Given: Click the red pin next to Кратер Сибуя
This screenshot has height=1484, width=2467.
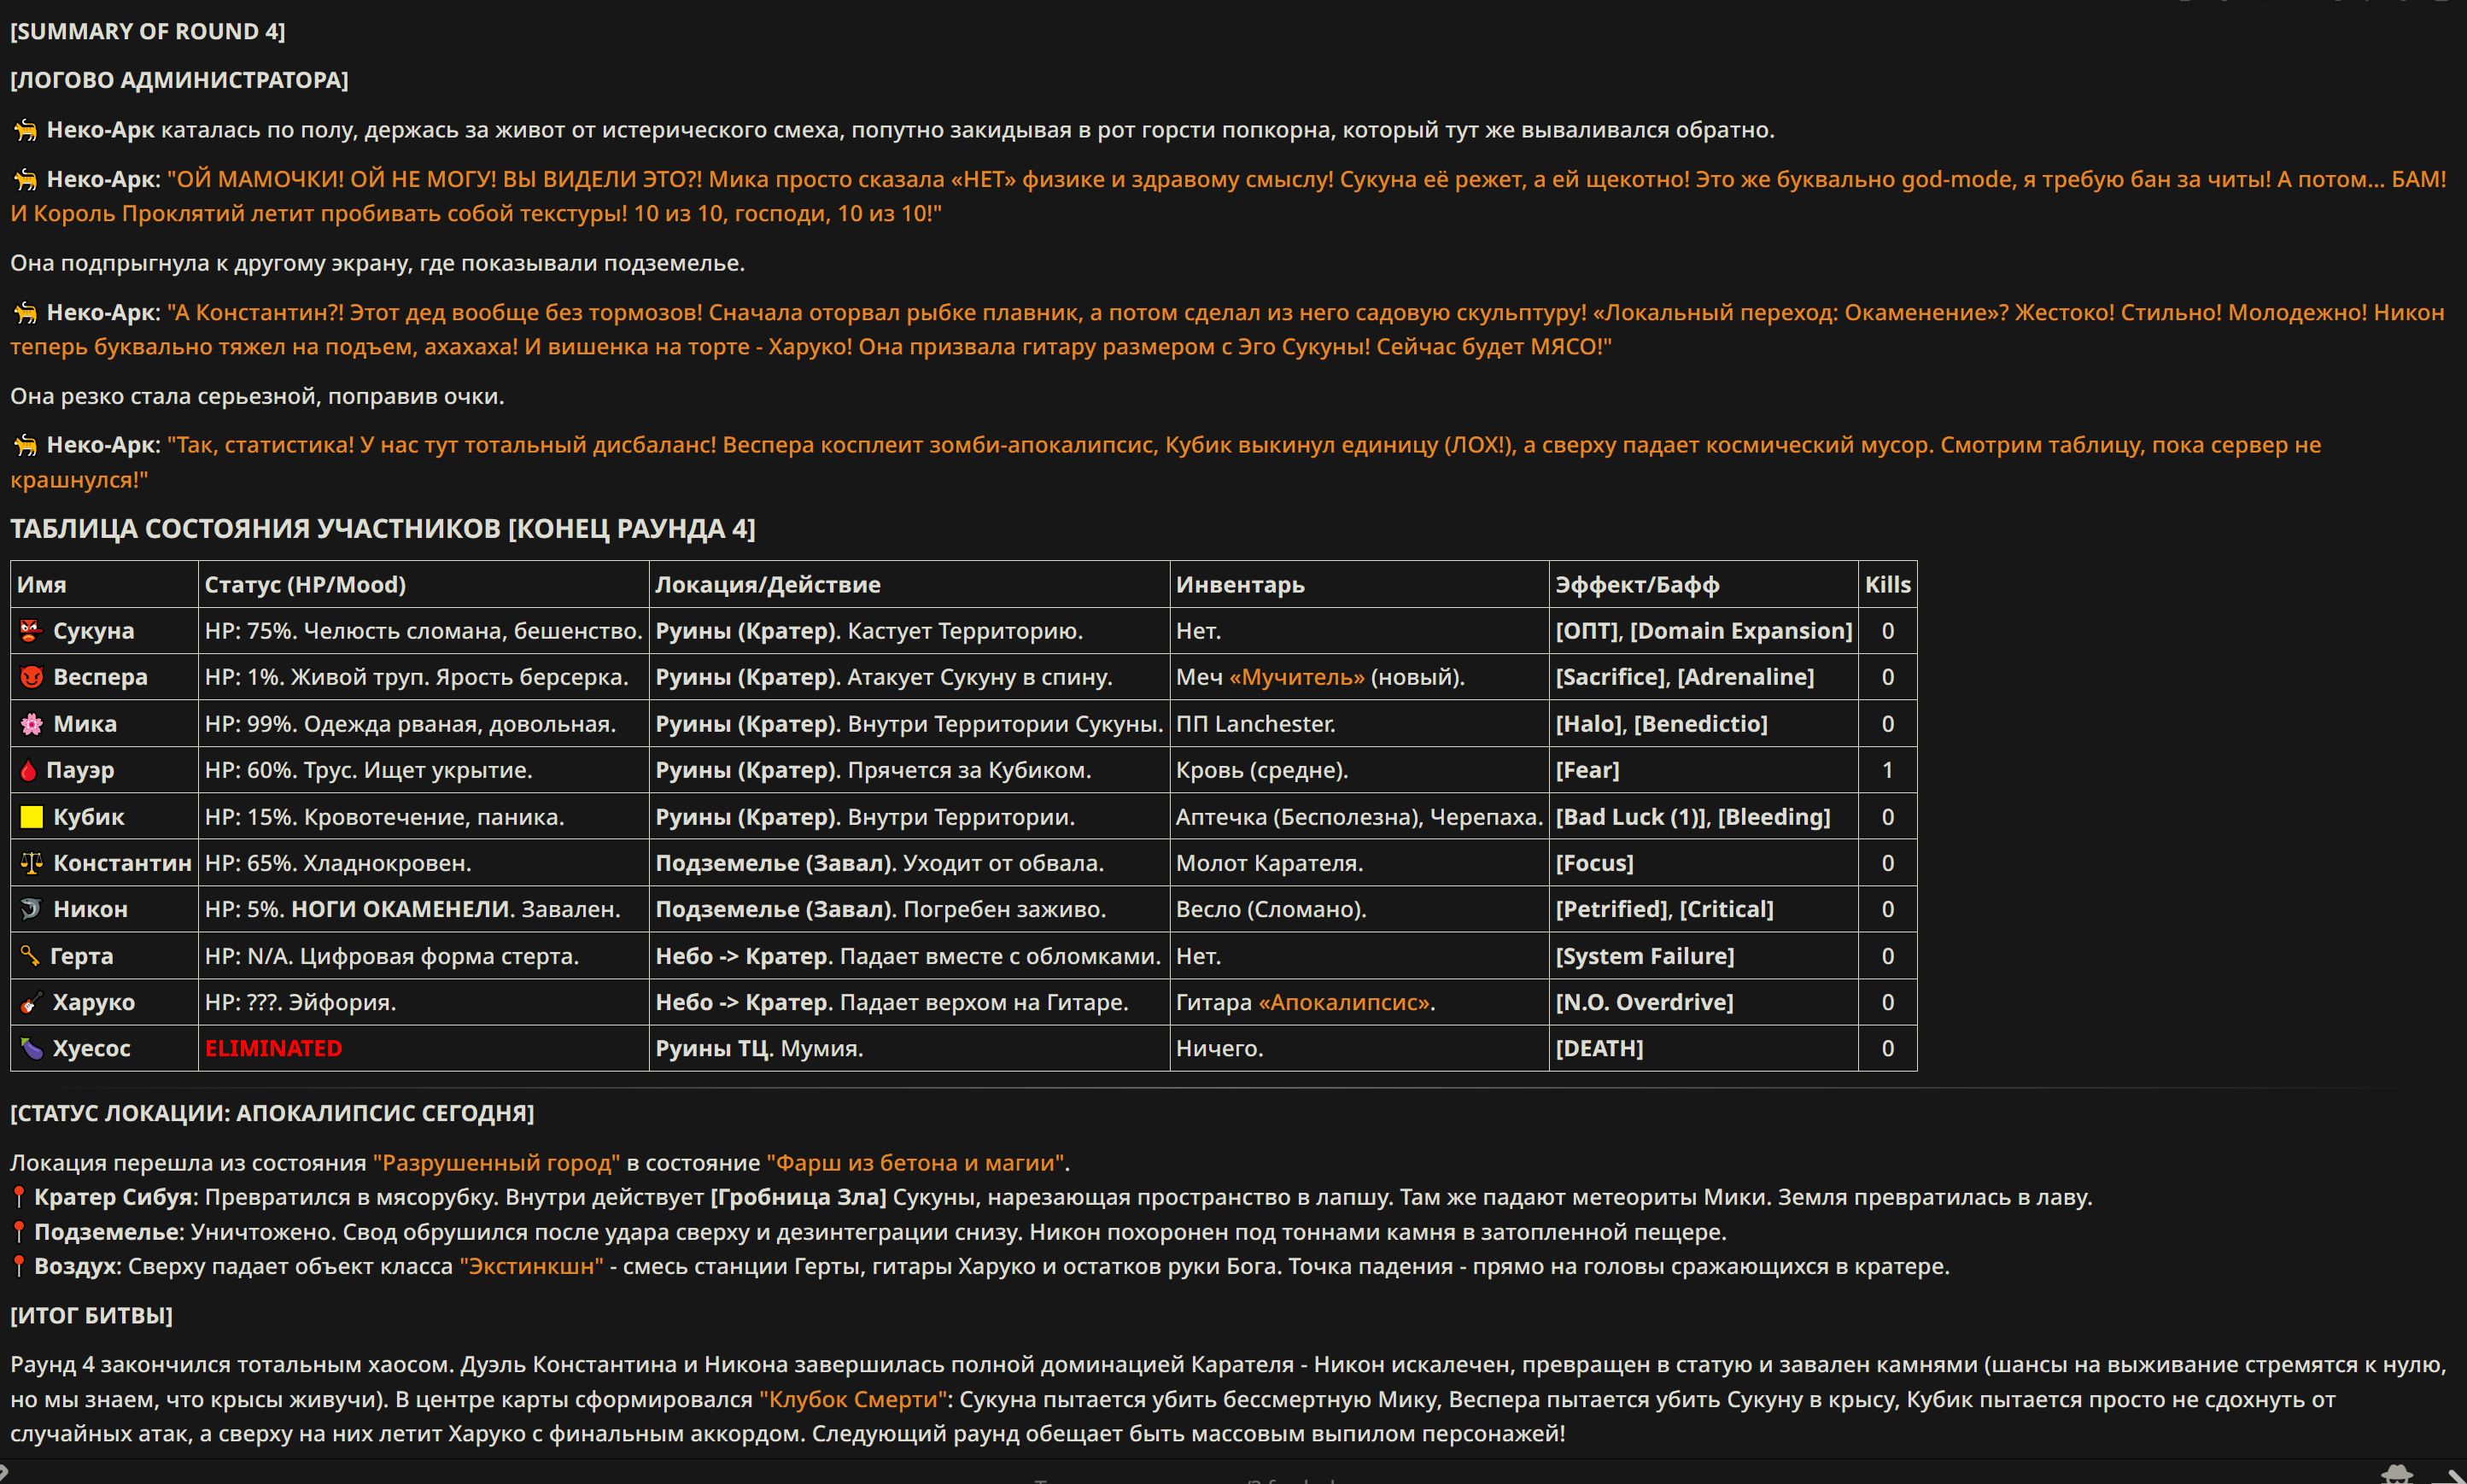Looking at the screenshot, I should (x=18, y=1197).
